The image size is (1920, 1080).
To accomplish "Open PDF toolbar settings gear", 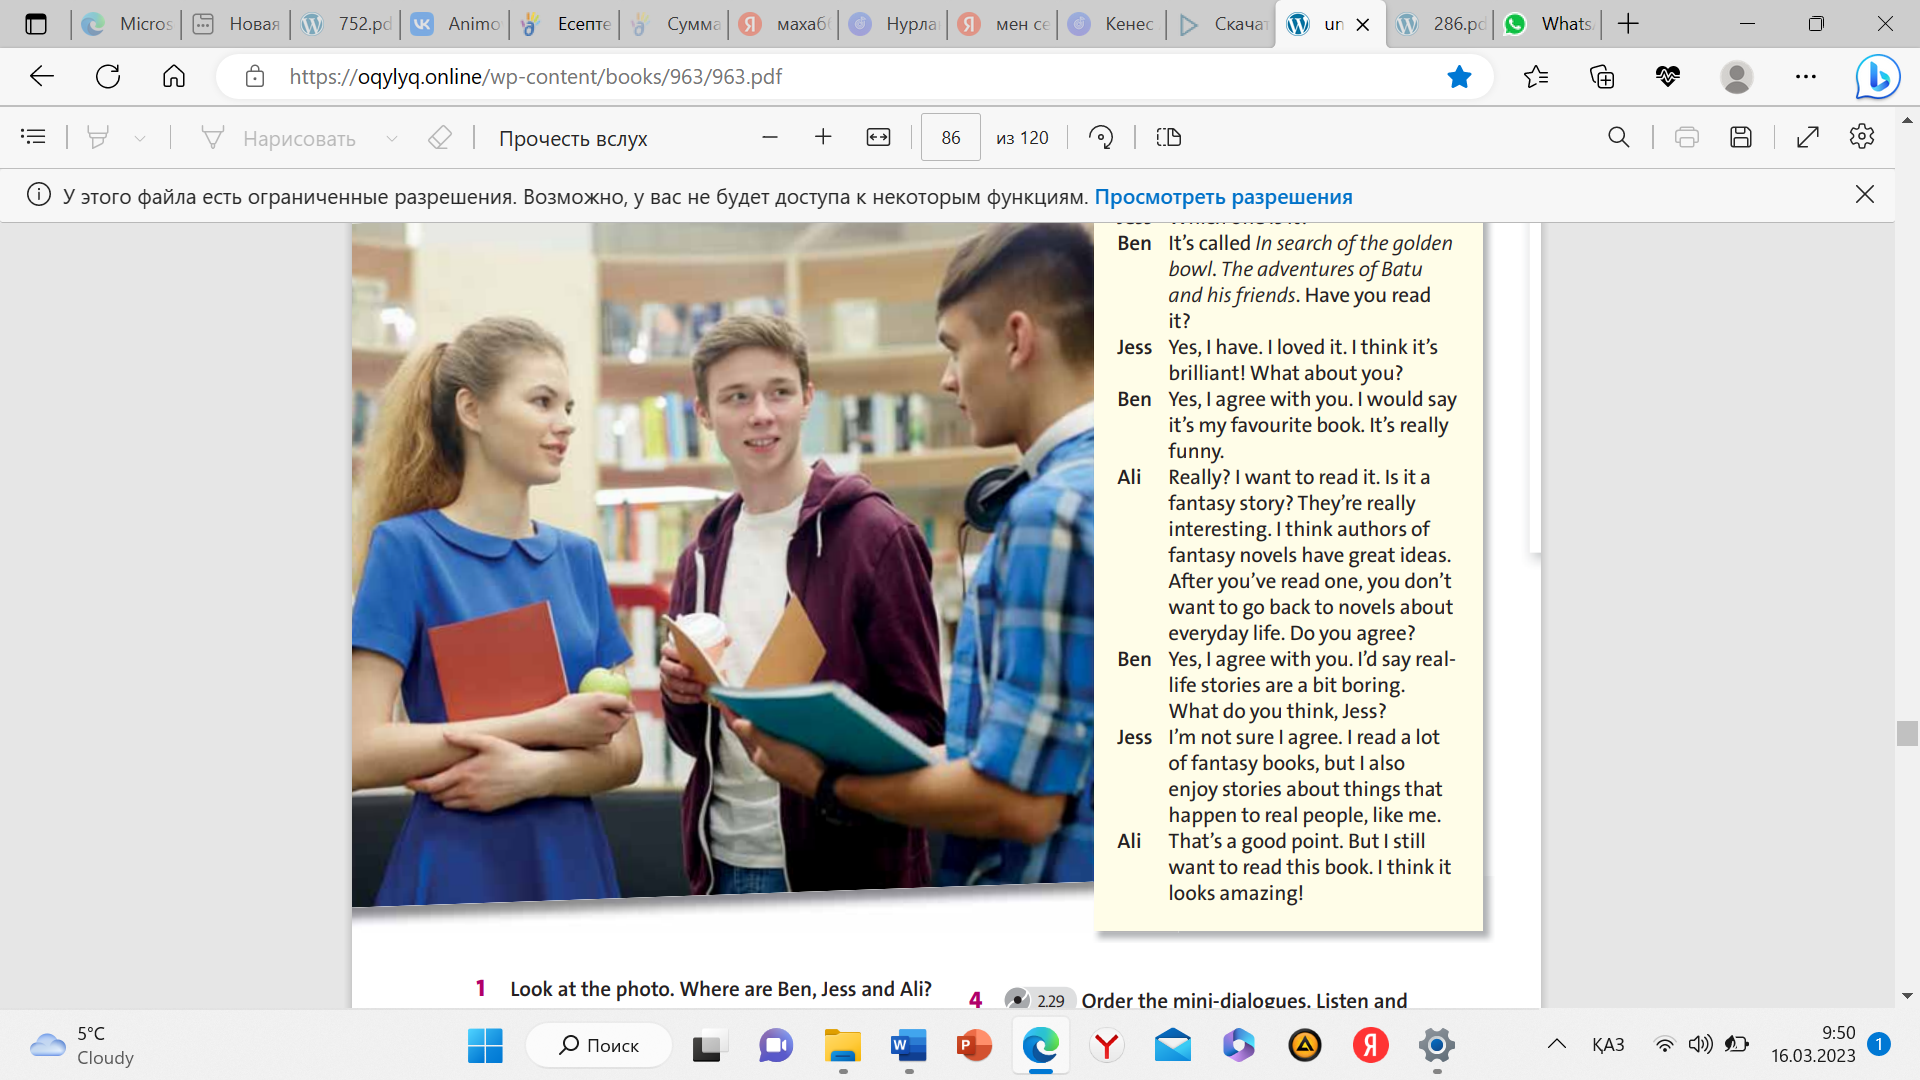I will pyautogui.click(x=1862, y=137).
